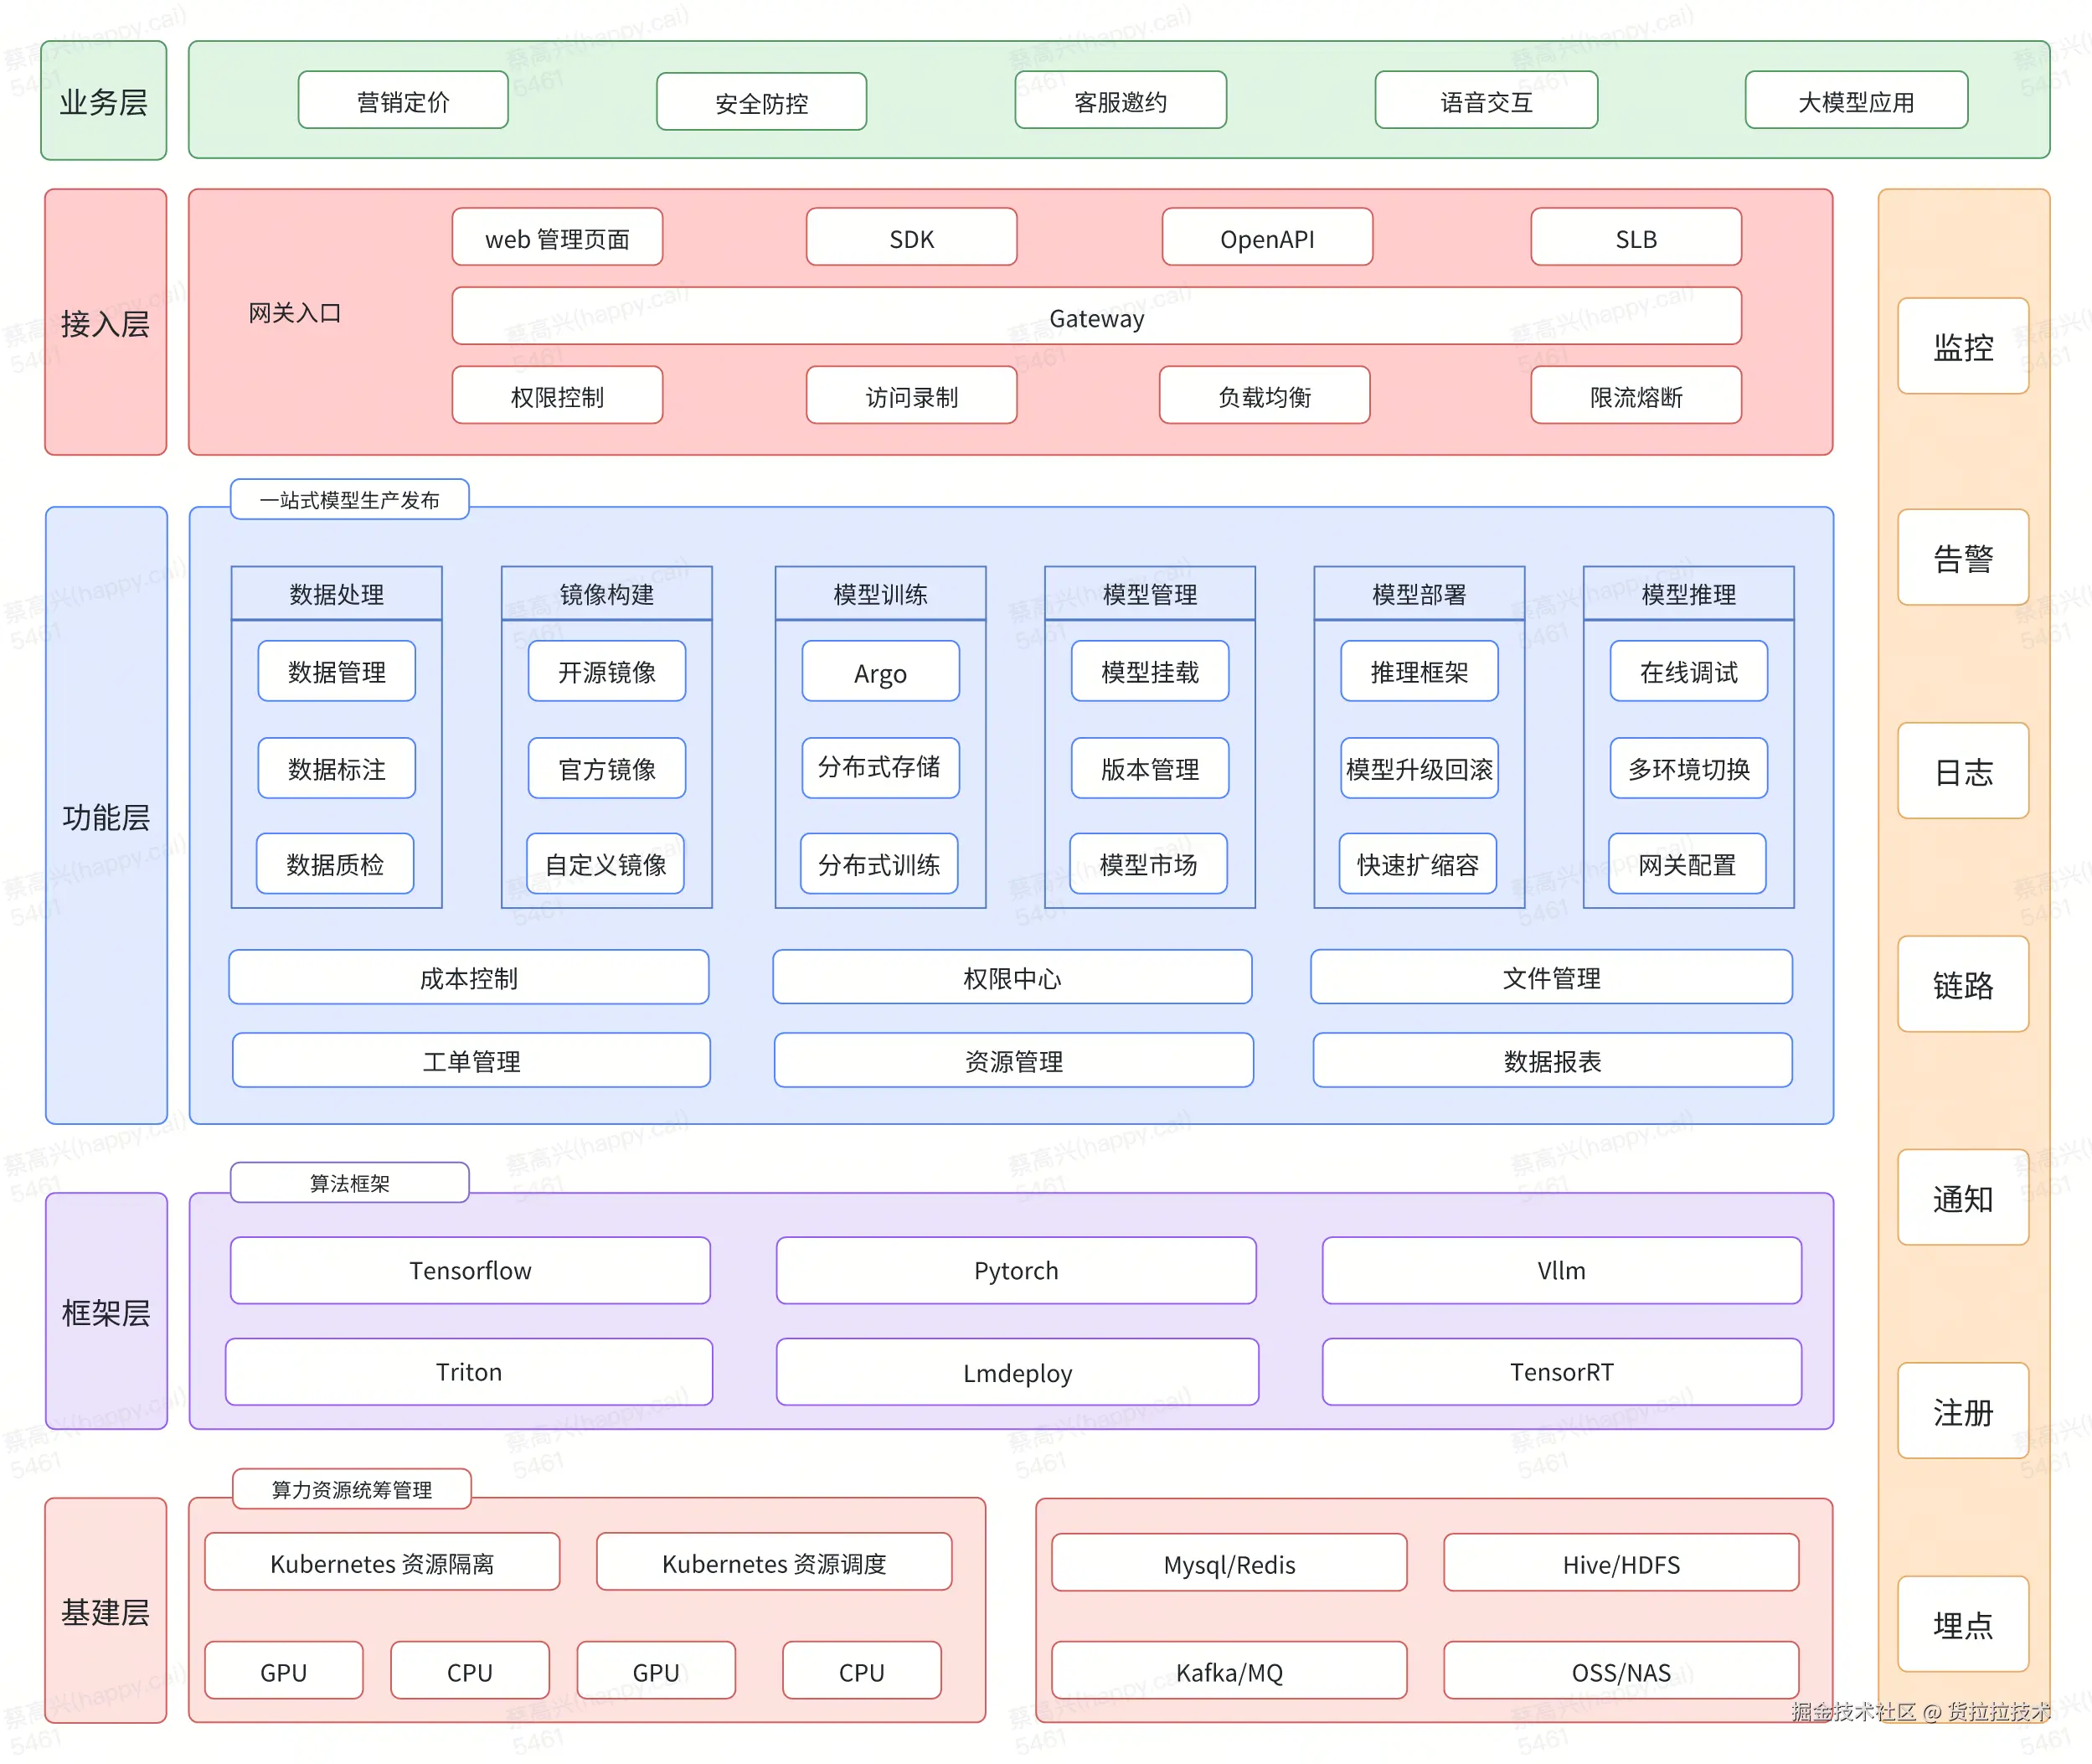Click the 监控 side panel box

tap(1962, 346)
